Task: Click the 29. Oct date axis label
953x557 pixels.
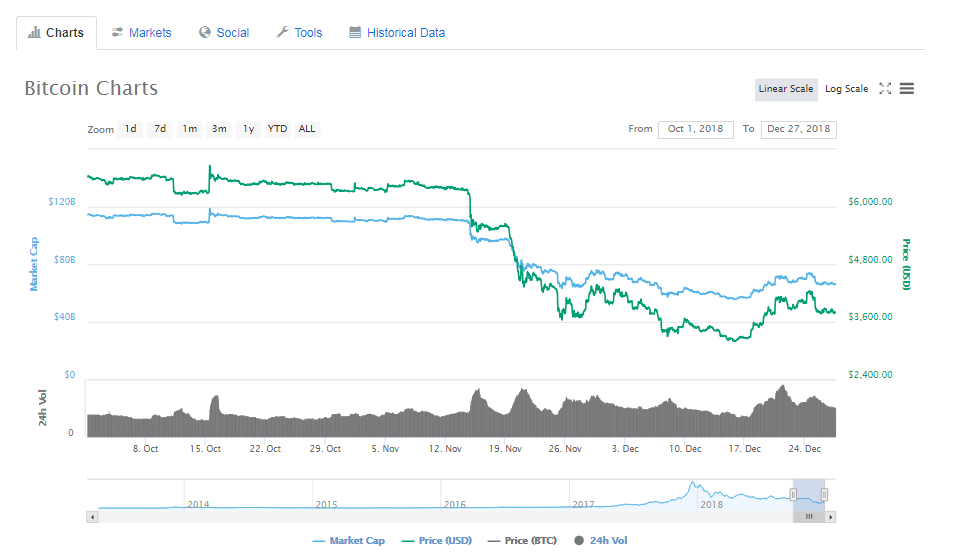Action: (325, 449)
